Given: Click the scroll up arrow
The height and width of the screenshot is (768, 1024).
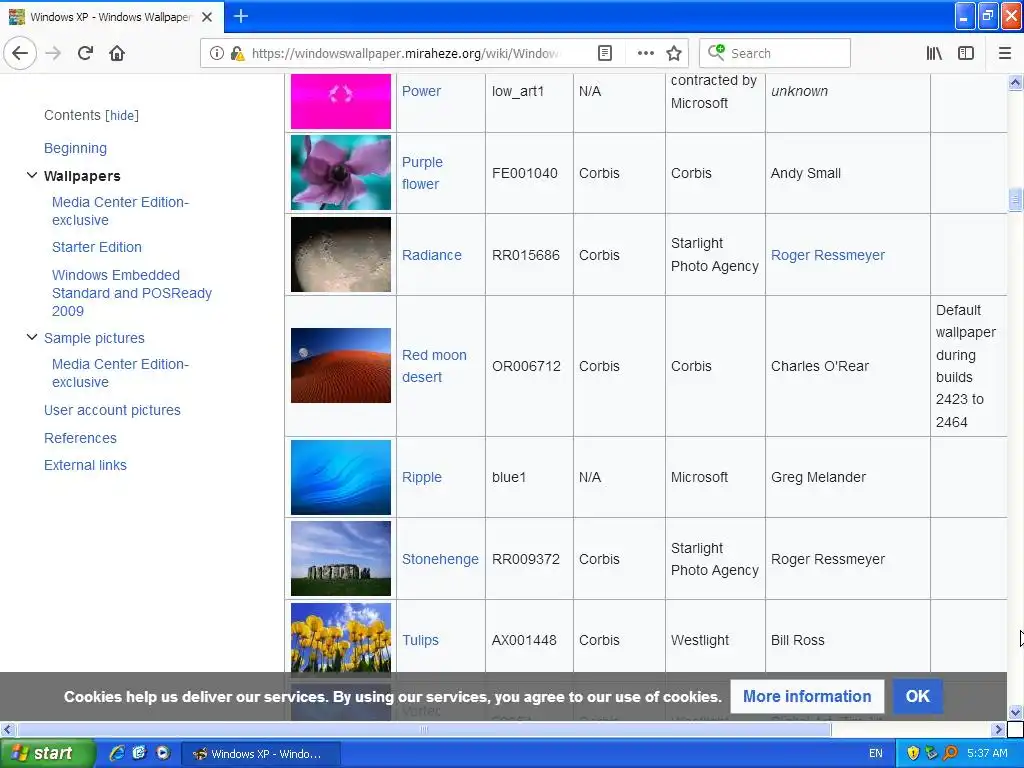Looking at the screenshot, I should click(x=1015, y=82).
